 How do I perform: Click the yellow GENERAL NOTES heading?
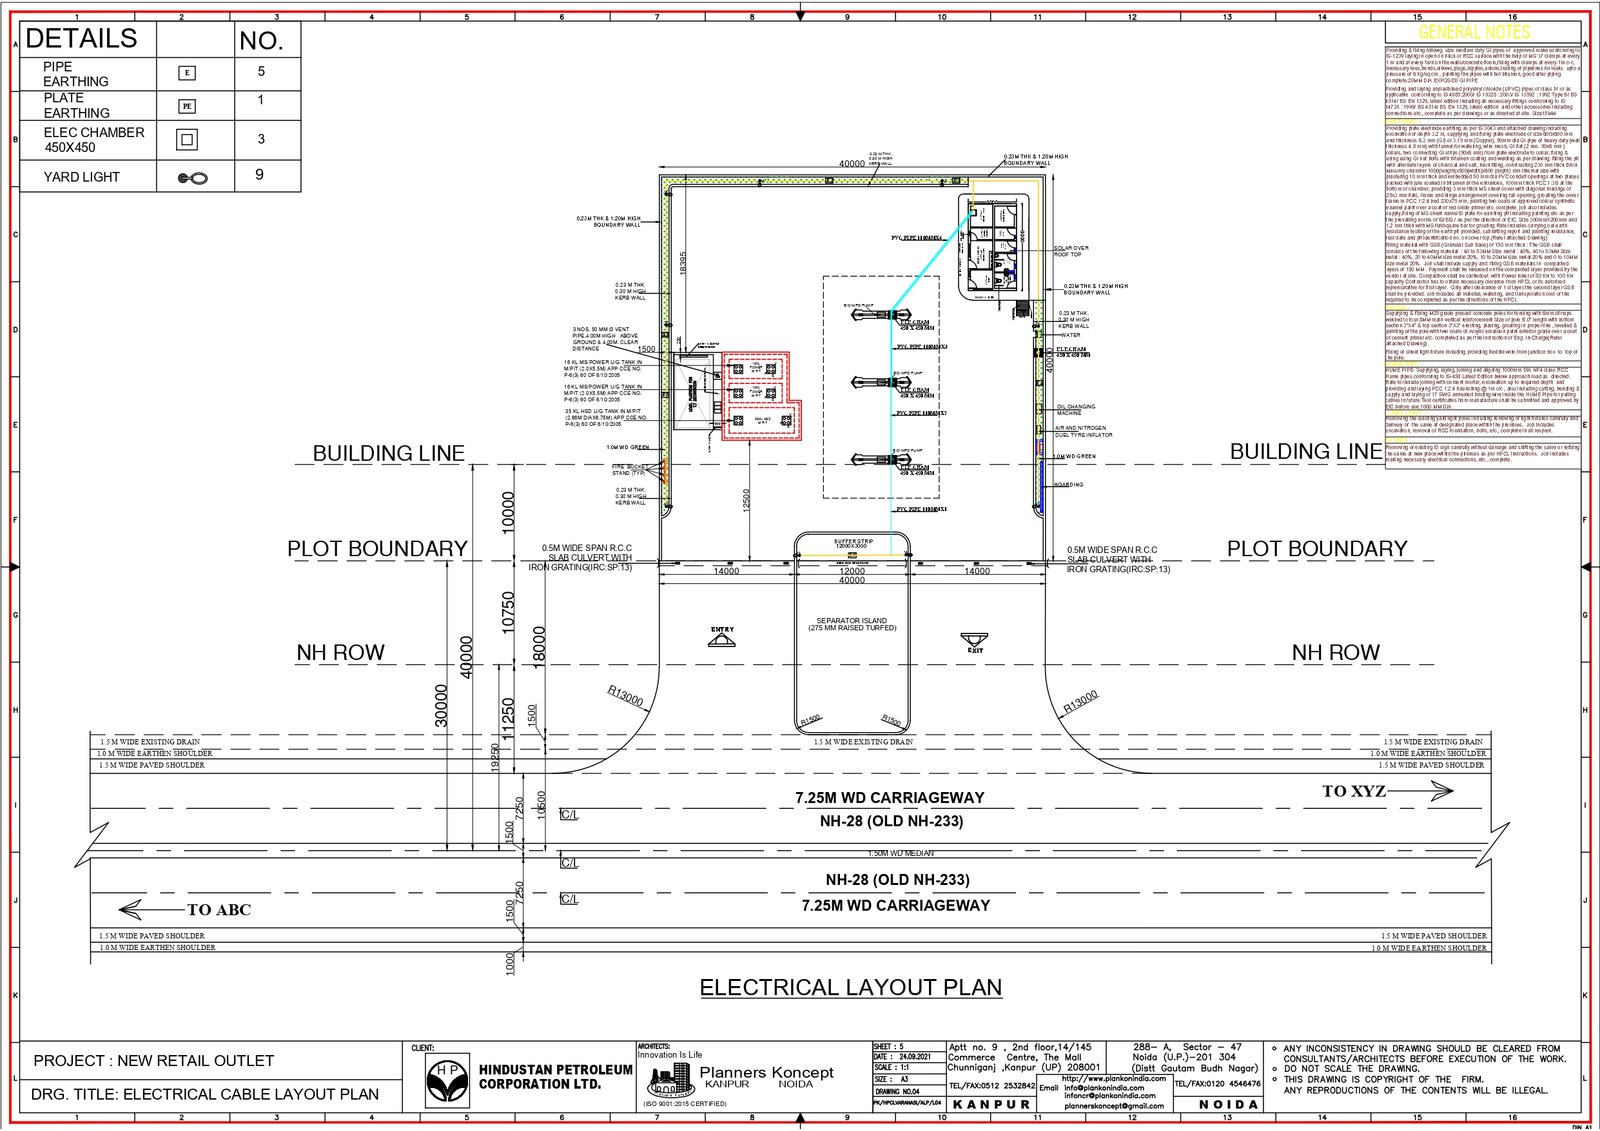[1474, 32]
